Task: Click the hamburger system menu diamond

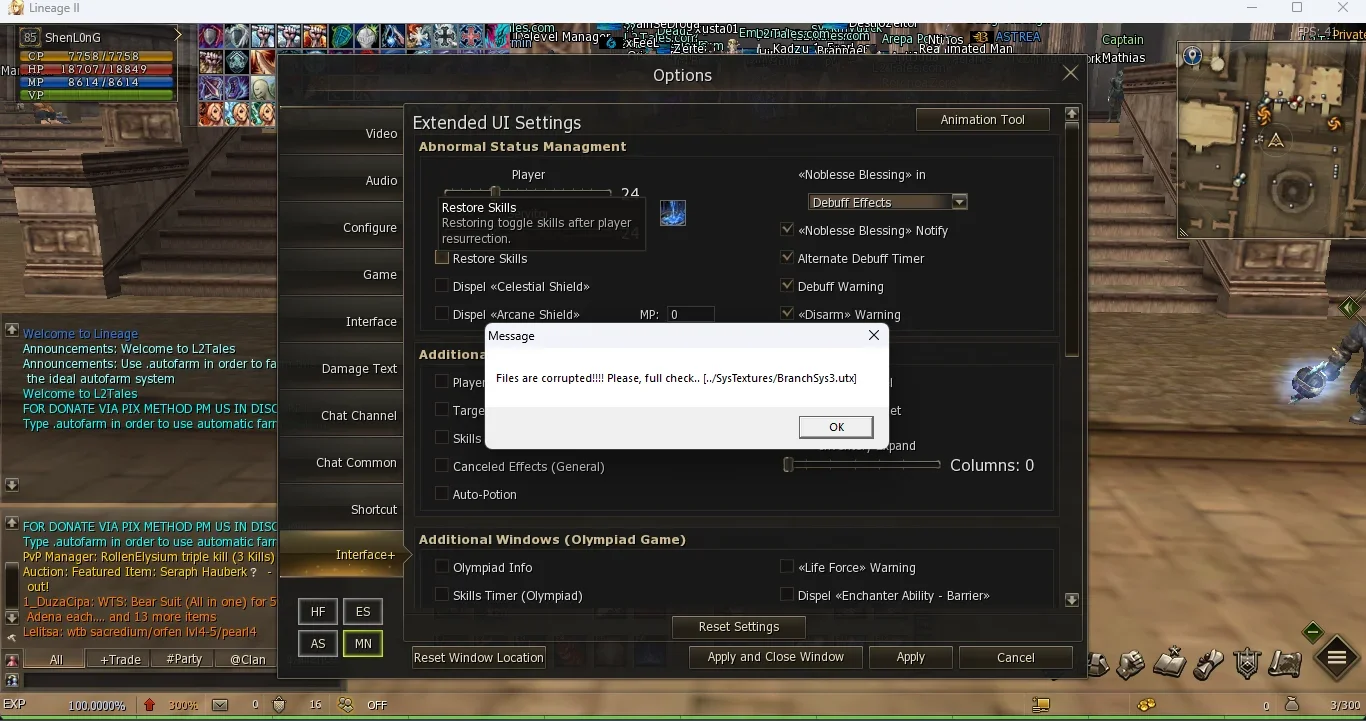Action: point(1337,657)
